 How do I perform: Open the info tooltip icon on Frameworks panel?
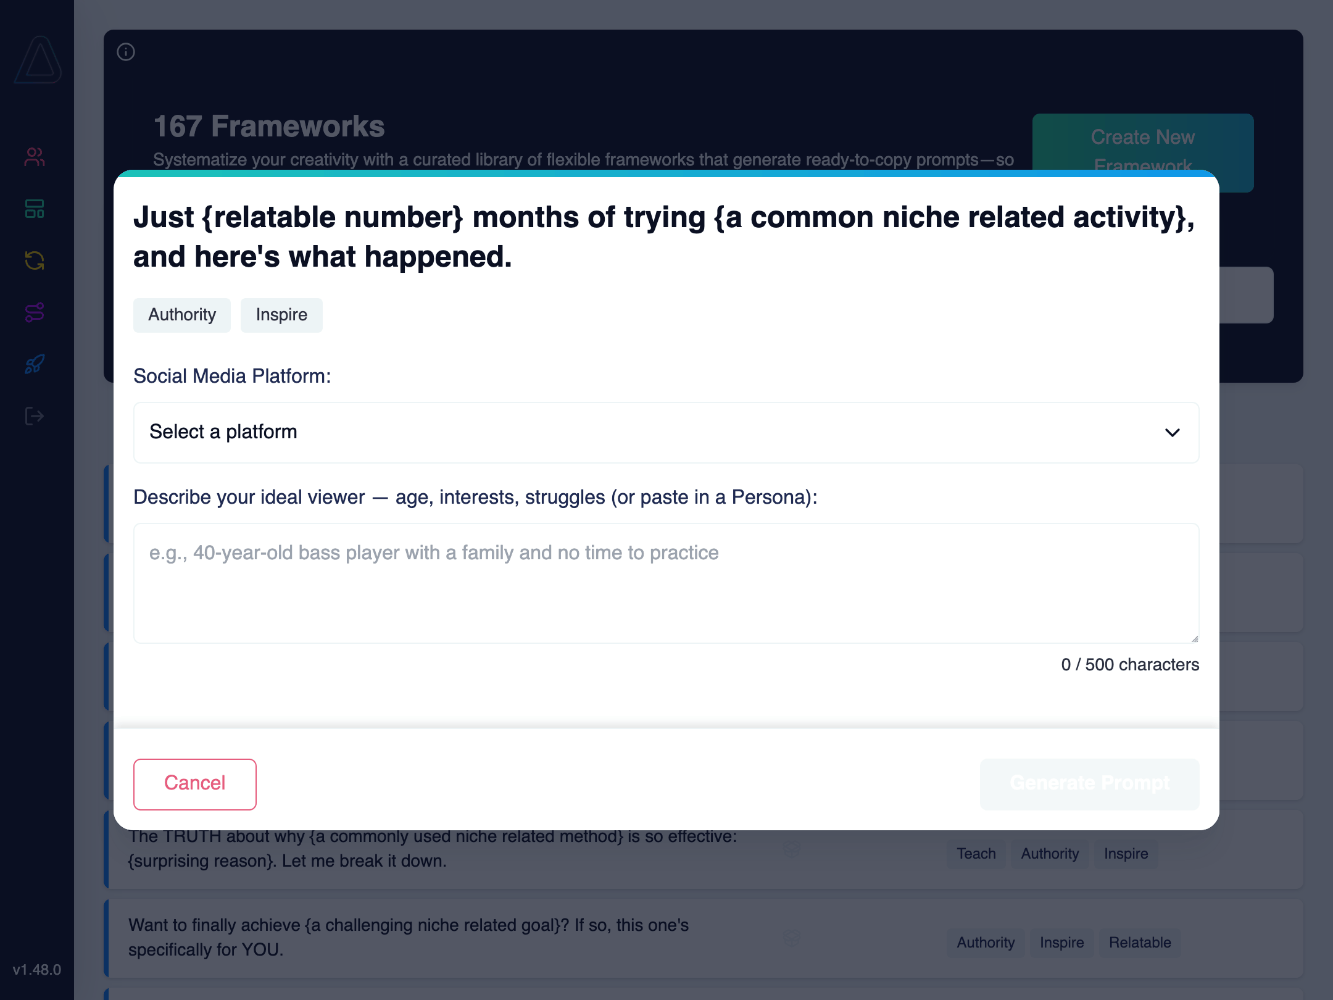[x=125, y=51]
